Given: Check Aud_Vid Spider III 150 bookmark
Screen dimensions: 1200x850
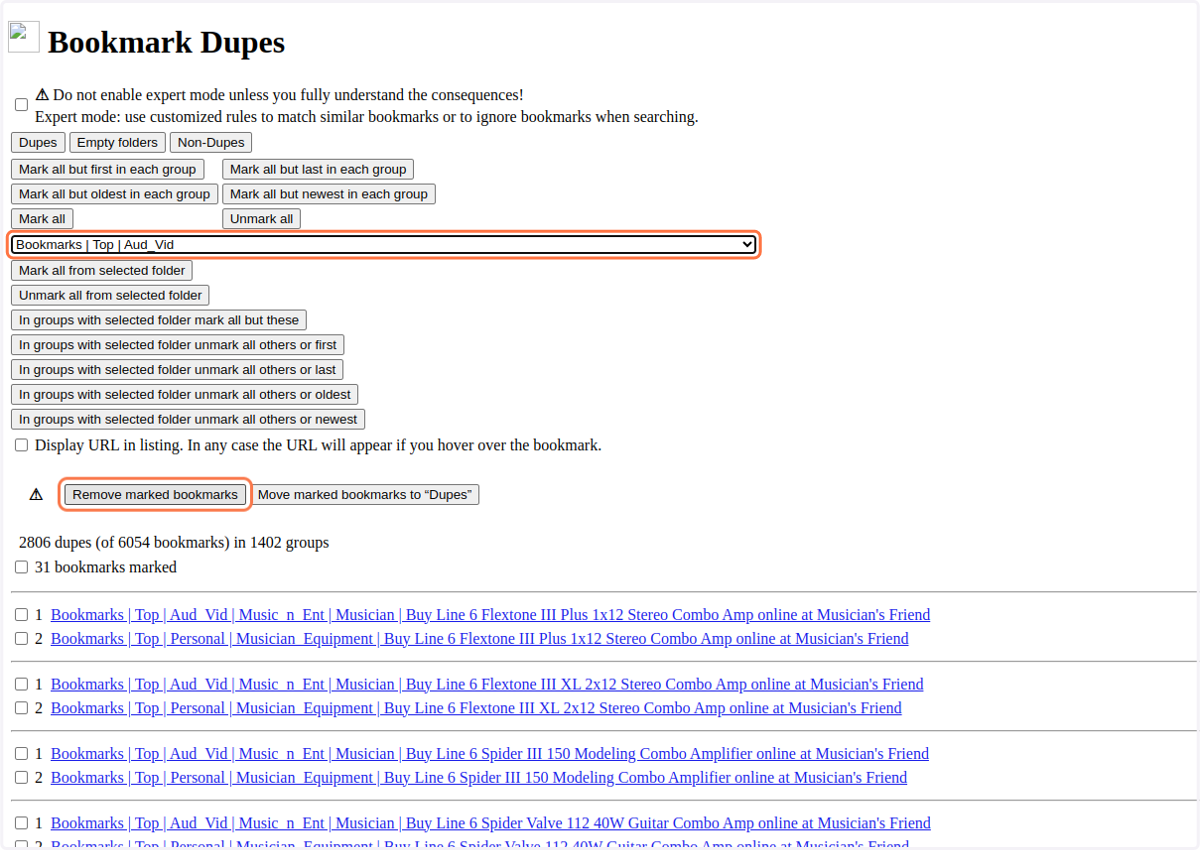Looking at the screenshot, I should pyautogui.click(x=21, y=754).
